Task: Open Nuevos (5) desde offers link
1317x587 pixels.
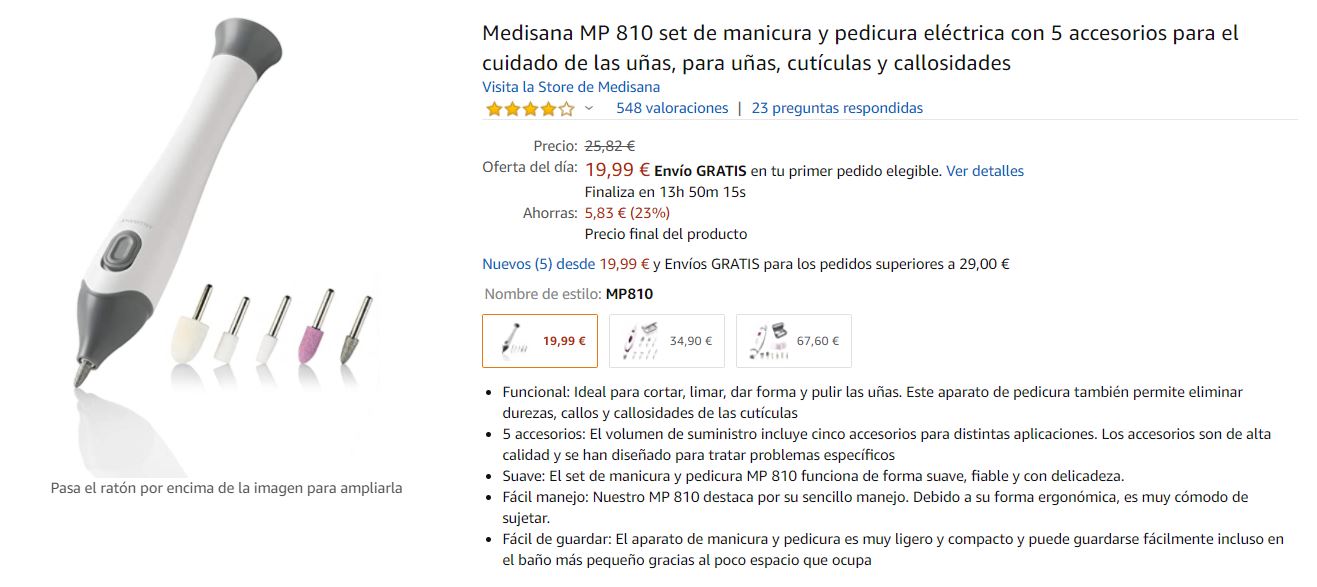Action: coord(540,264)
